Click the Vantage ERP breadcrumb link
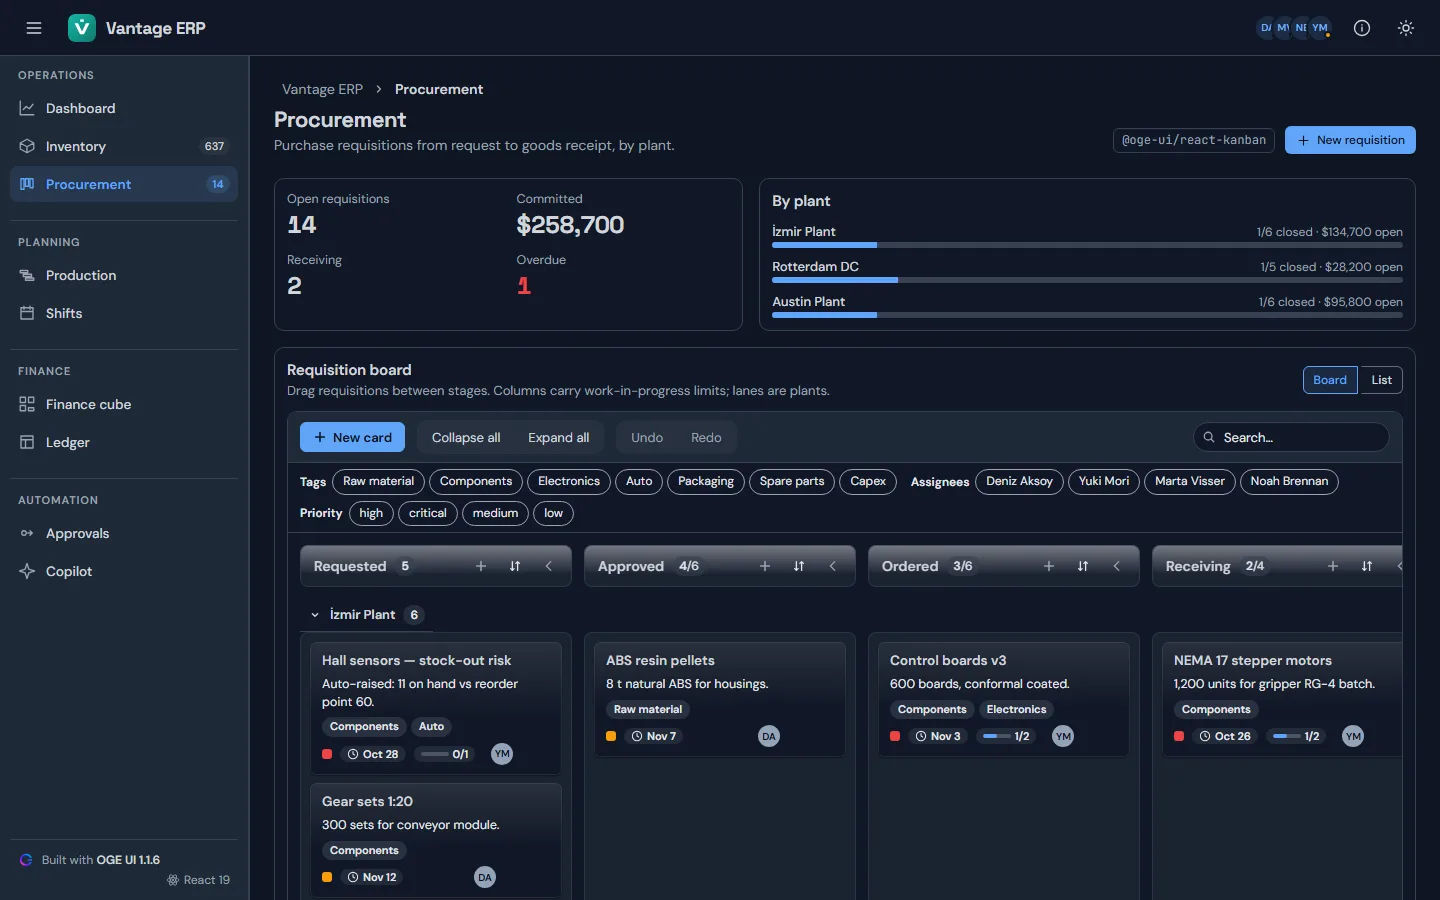Image resolution: width=1440 pixels, height=900 pixels. pyautogui.click(x=322, y=89)
